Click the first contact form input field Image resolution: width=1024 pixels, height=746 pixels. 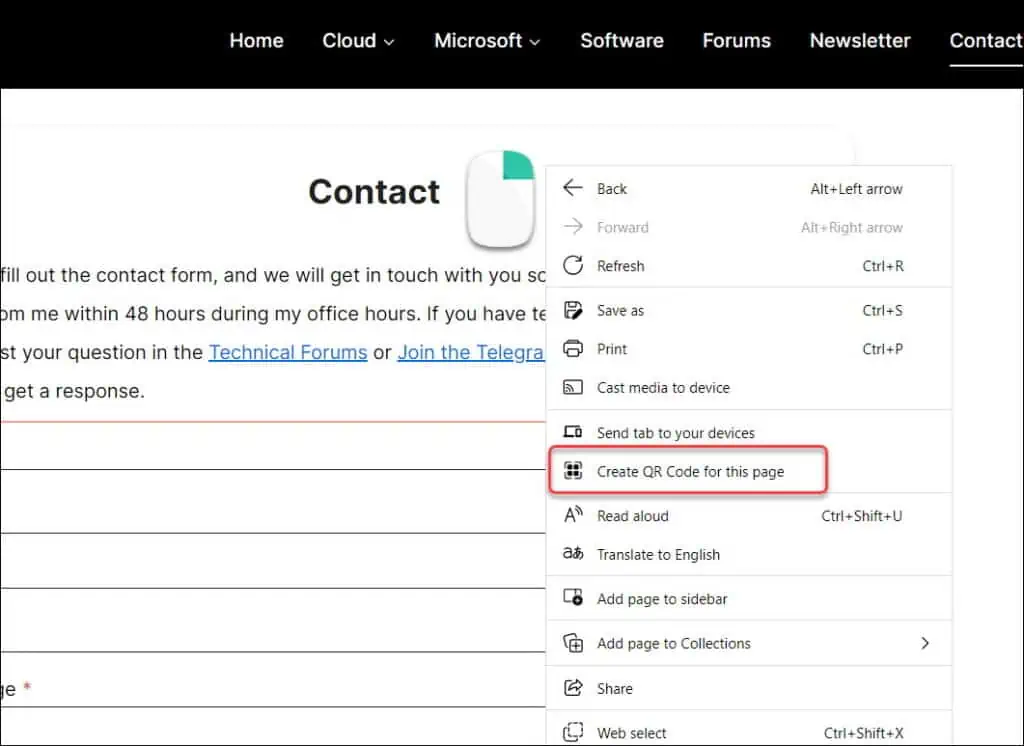(x=272, y=446)
